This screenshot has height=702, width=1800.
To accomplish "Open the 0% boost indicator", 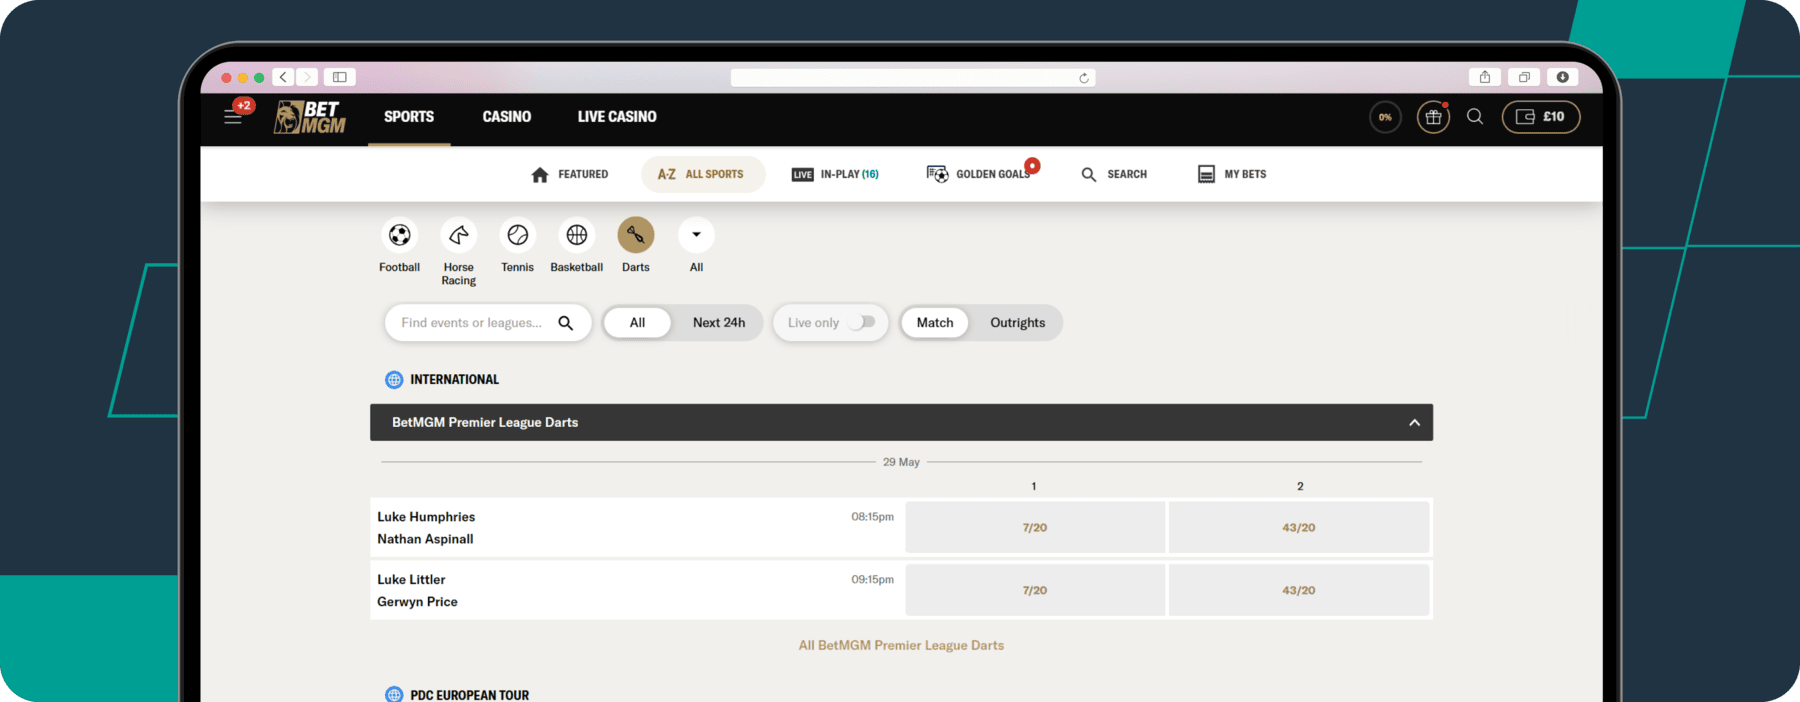I will 1385,117.
